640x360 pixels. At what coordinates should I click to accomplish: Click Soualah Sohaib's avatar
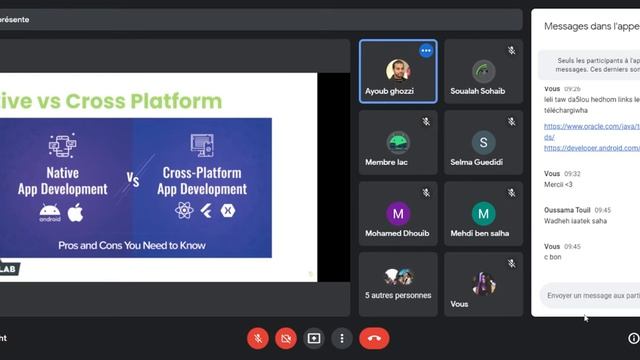(x=483, y=71)
